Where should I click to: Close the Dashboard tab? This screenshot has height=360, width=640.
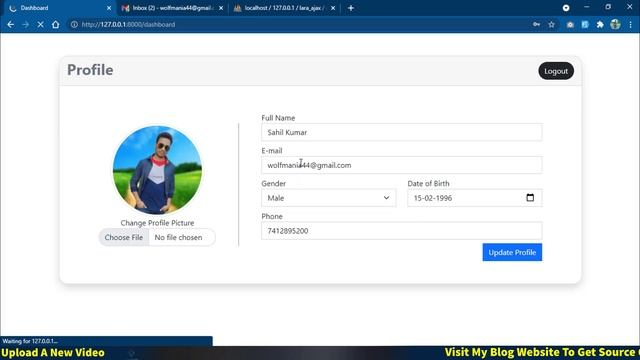point(109,8)
